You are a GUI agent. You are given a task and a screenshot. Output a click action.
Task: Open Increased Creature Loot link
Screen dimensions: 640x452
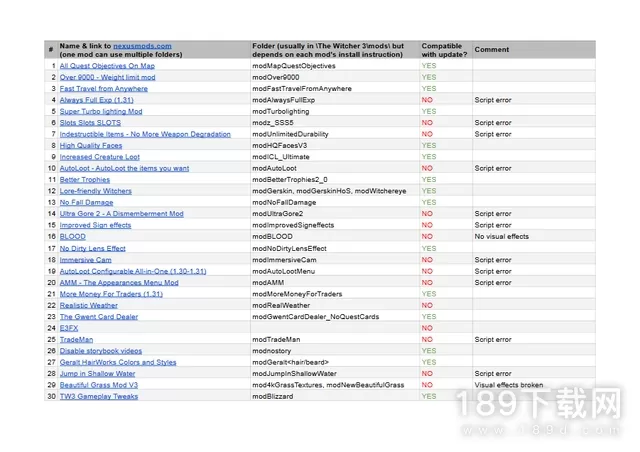tap(100, 157)
